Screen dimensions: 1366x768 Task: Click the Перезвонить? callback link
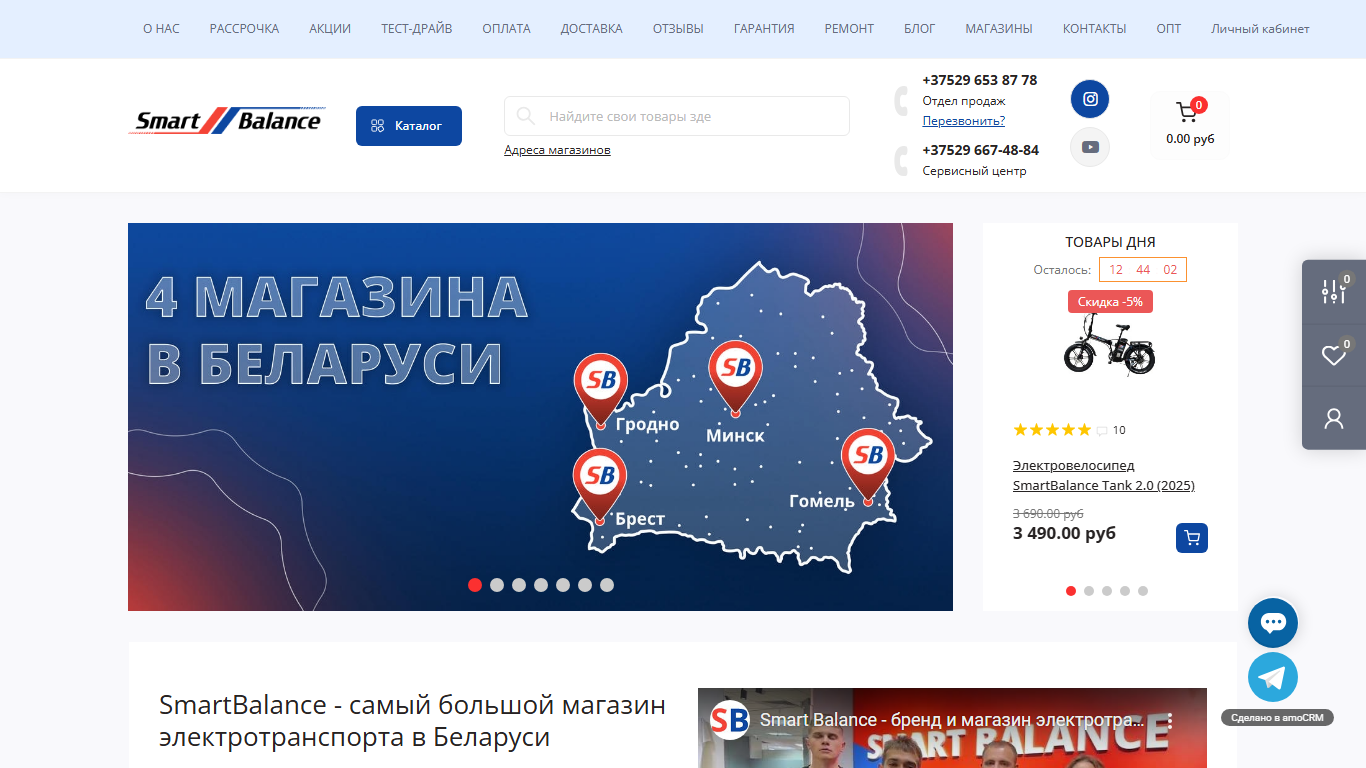coord(964,121)
